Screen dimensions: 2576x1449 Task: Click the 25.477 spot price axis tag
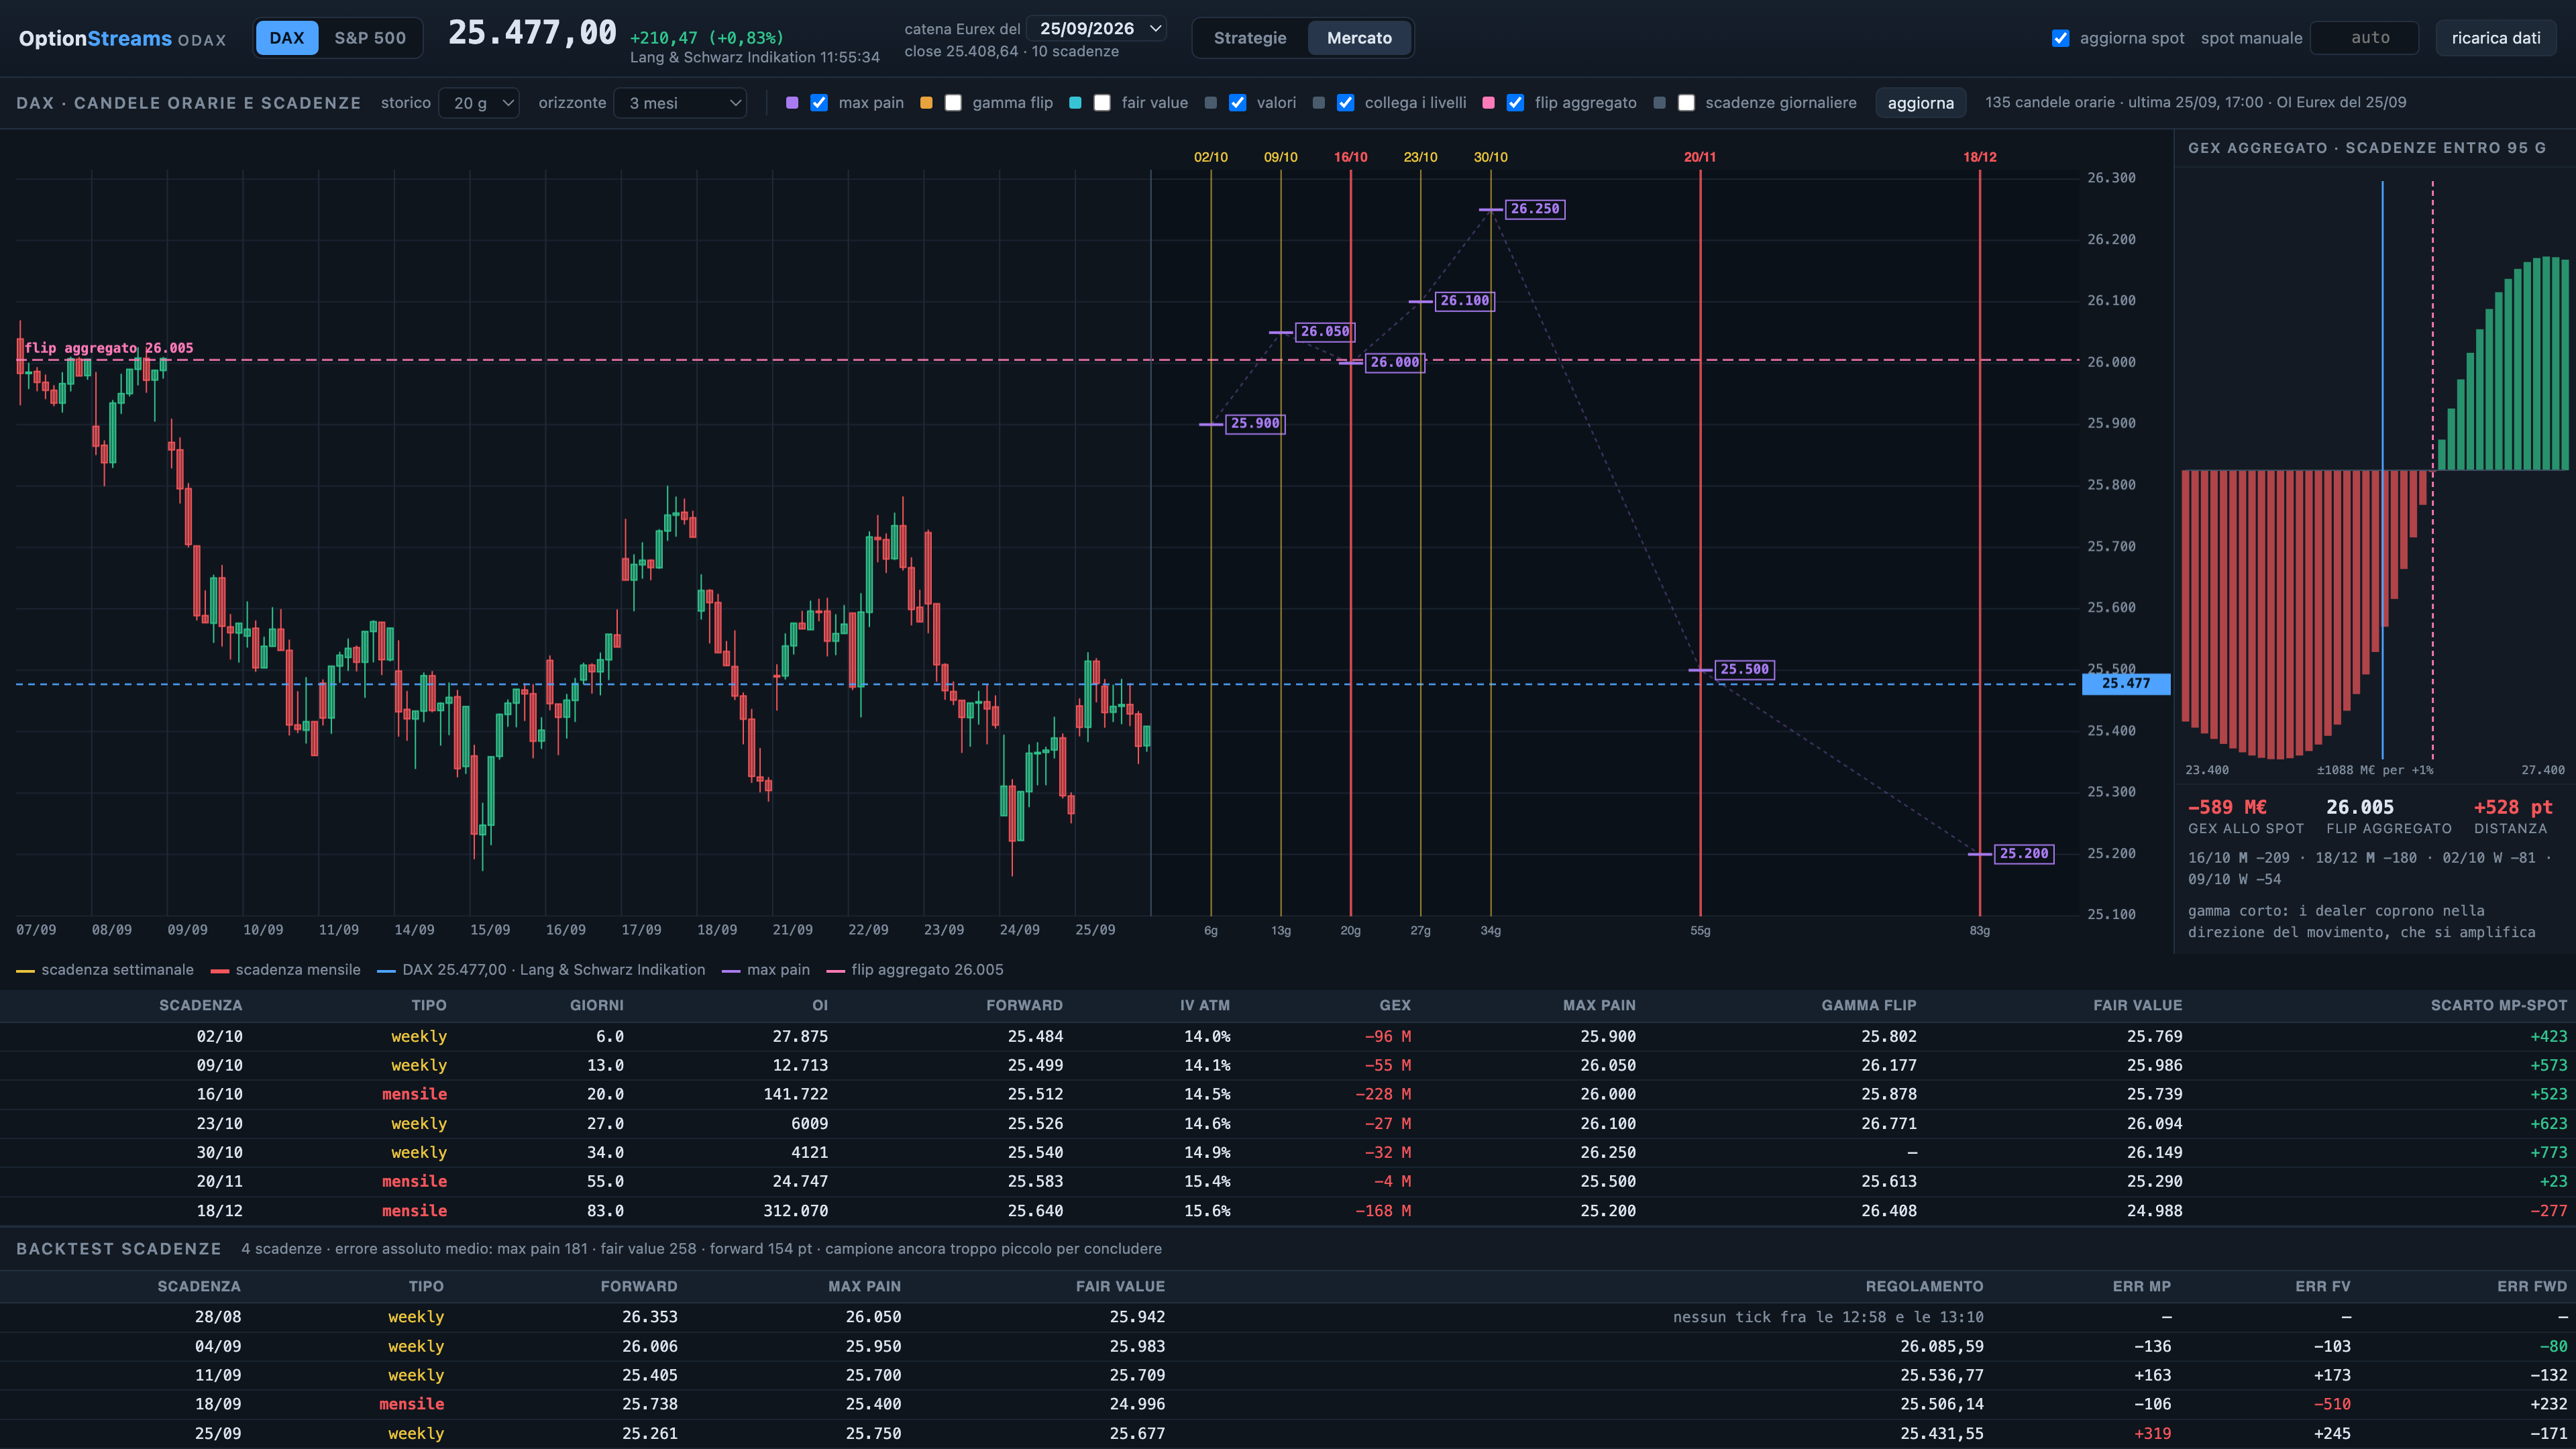click(x=2125, y=684)
